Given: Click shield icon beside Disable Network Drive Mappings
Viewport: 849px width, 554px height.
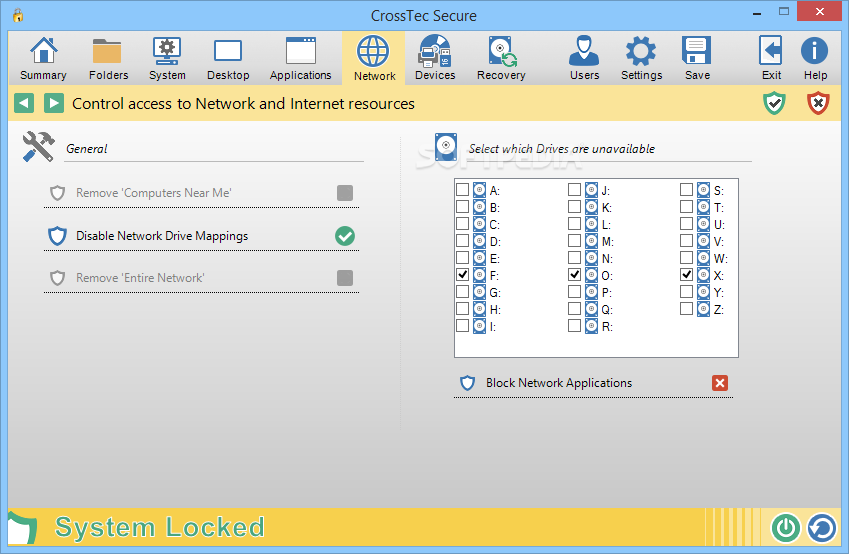Looking at the screenshot, I should click(x=57, y=236).
